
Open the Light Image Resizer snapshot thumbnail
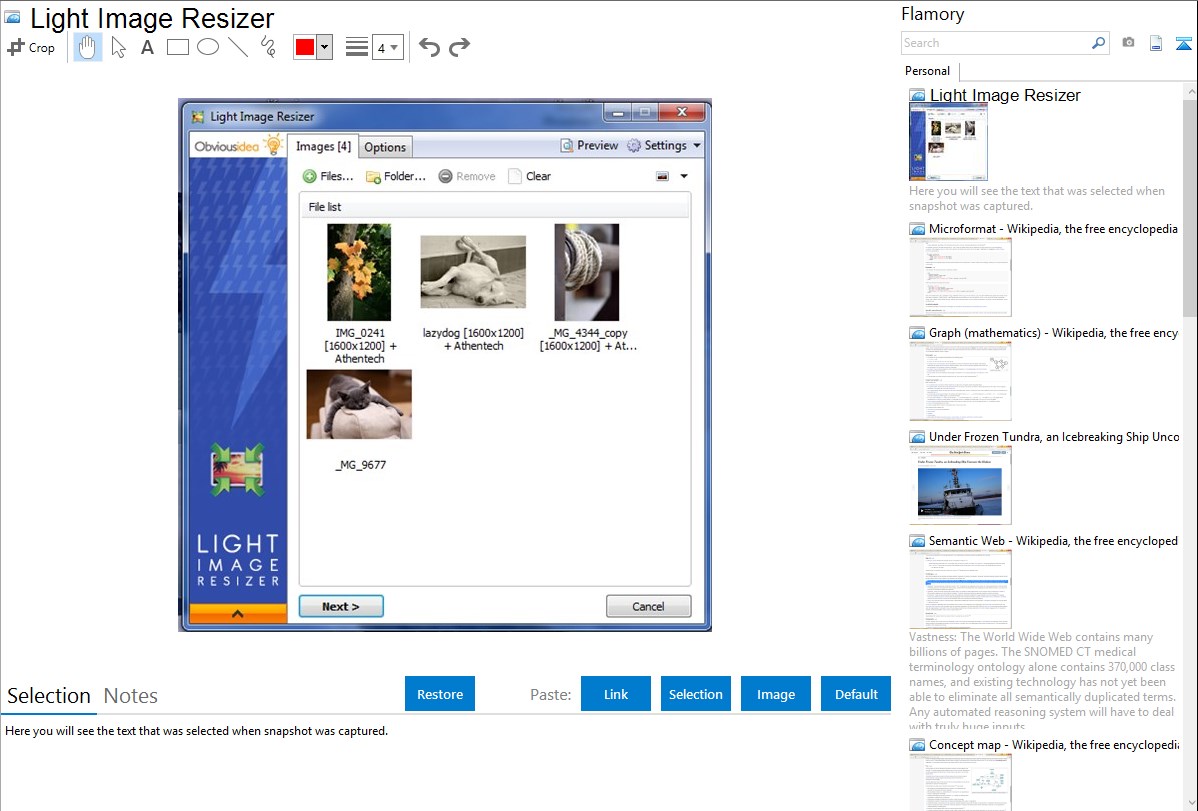(948, 142)
